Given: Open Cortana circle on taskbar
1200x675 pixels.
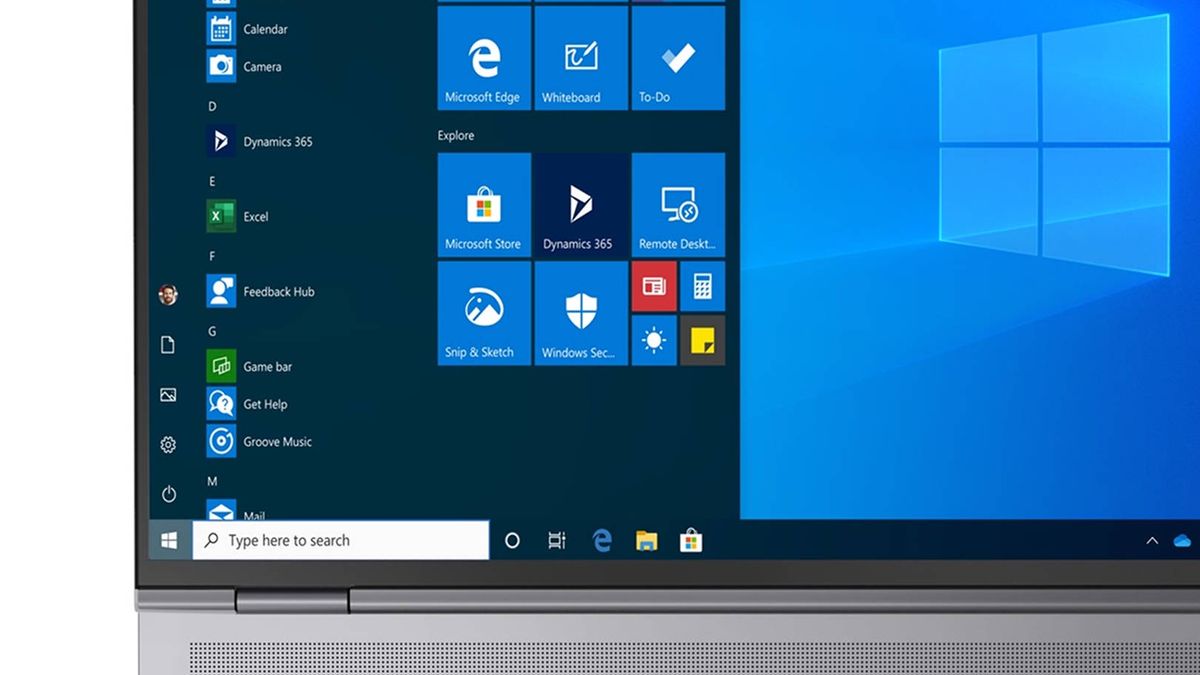Looking at the screenshot, I should point(512,541).
